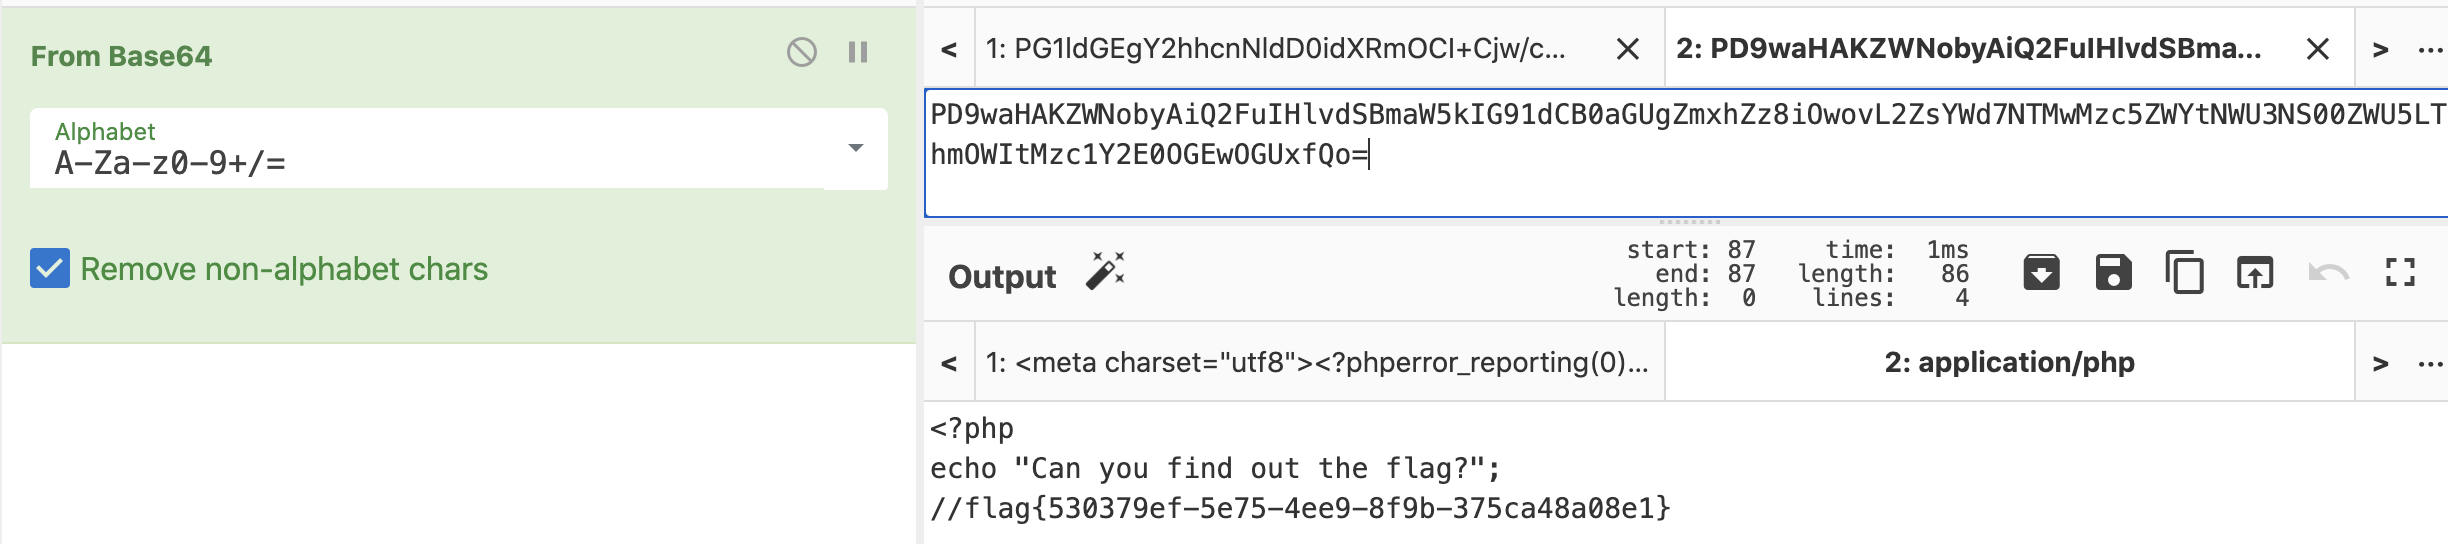
Task: Go to next input tab arrow
Action: click(x=2380, y=49)
